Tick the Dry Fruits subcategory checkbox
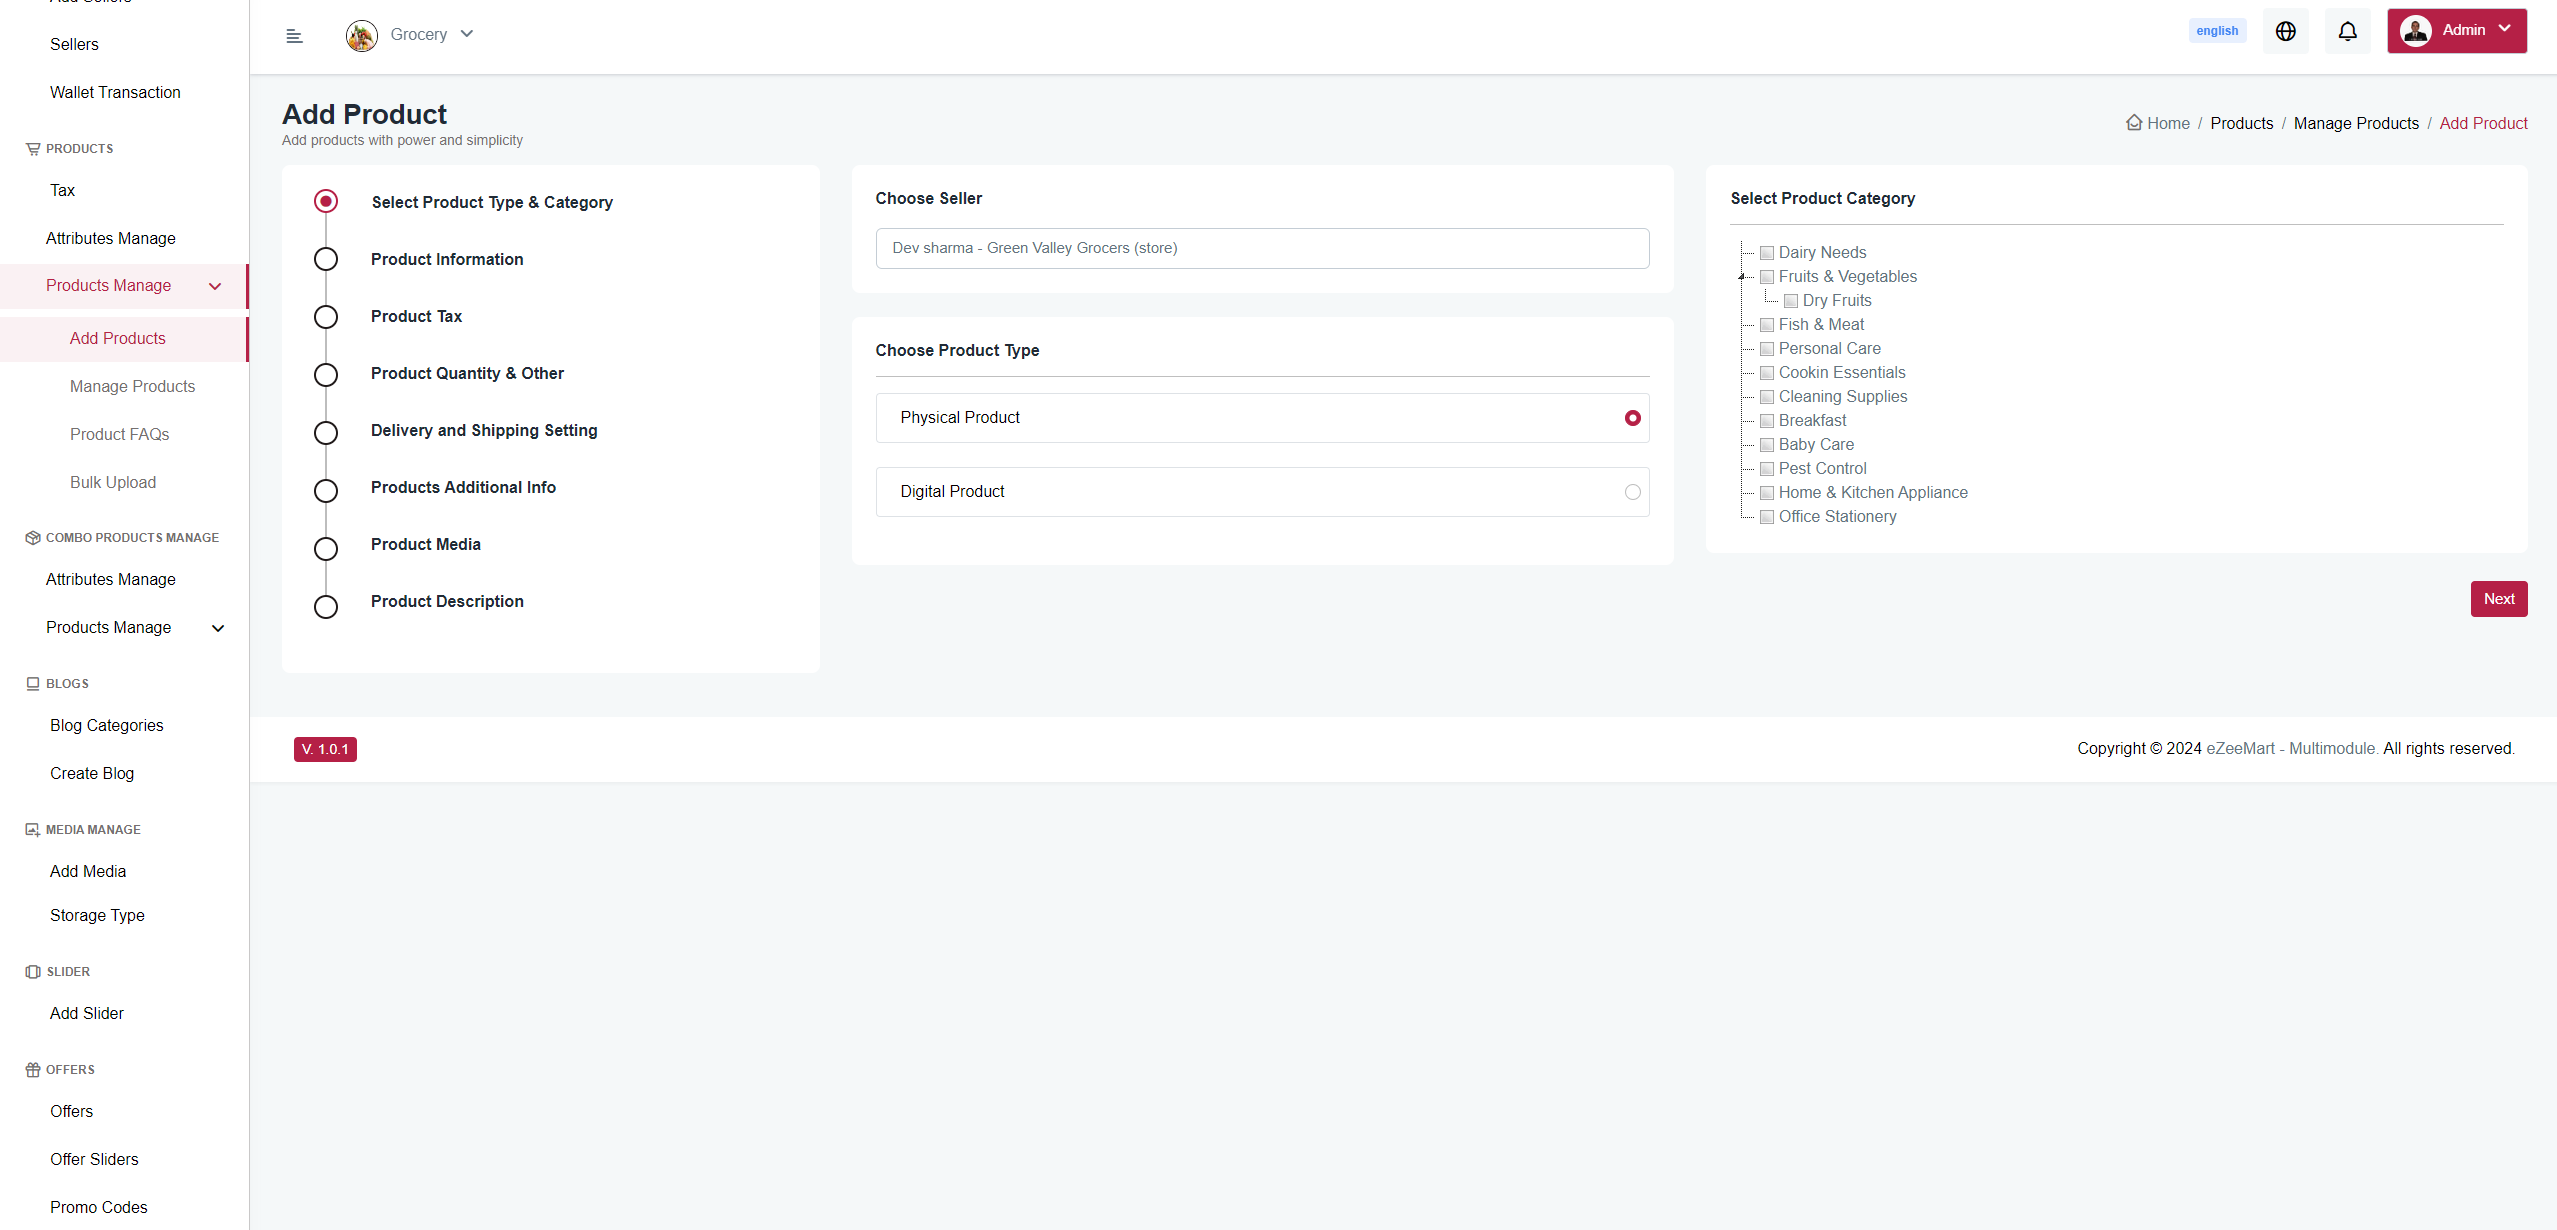The height and width of the screenshot is (1230, 2557). coord(1791,301)
